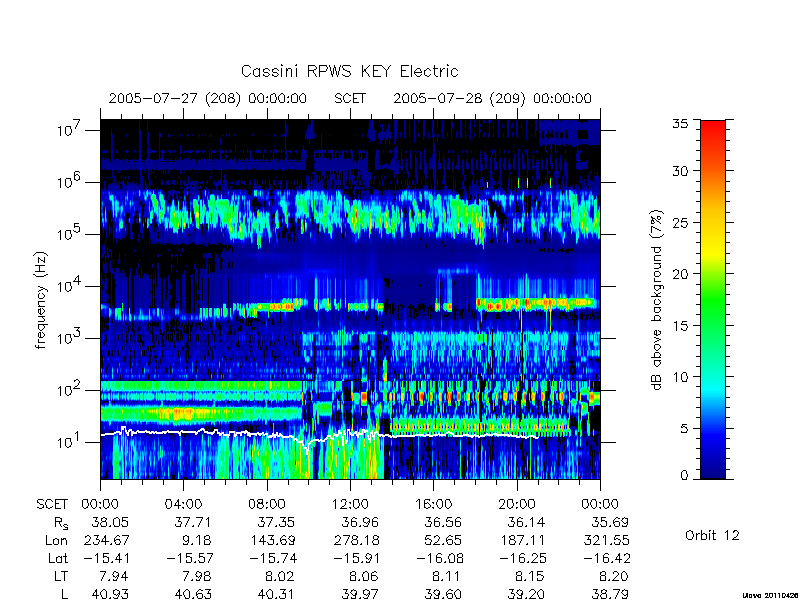Click the 'Rs' row header
Viewport: 800px width, 600px height.
60,523
